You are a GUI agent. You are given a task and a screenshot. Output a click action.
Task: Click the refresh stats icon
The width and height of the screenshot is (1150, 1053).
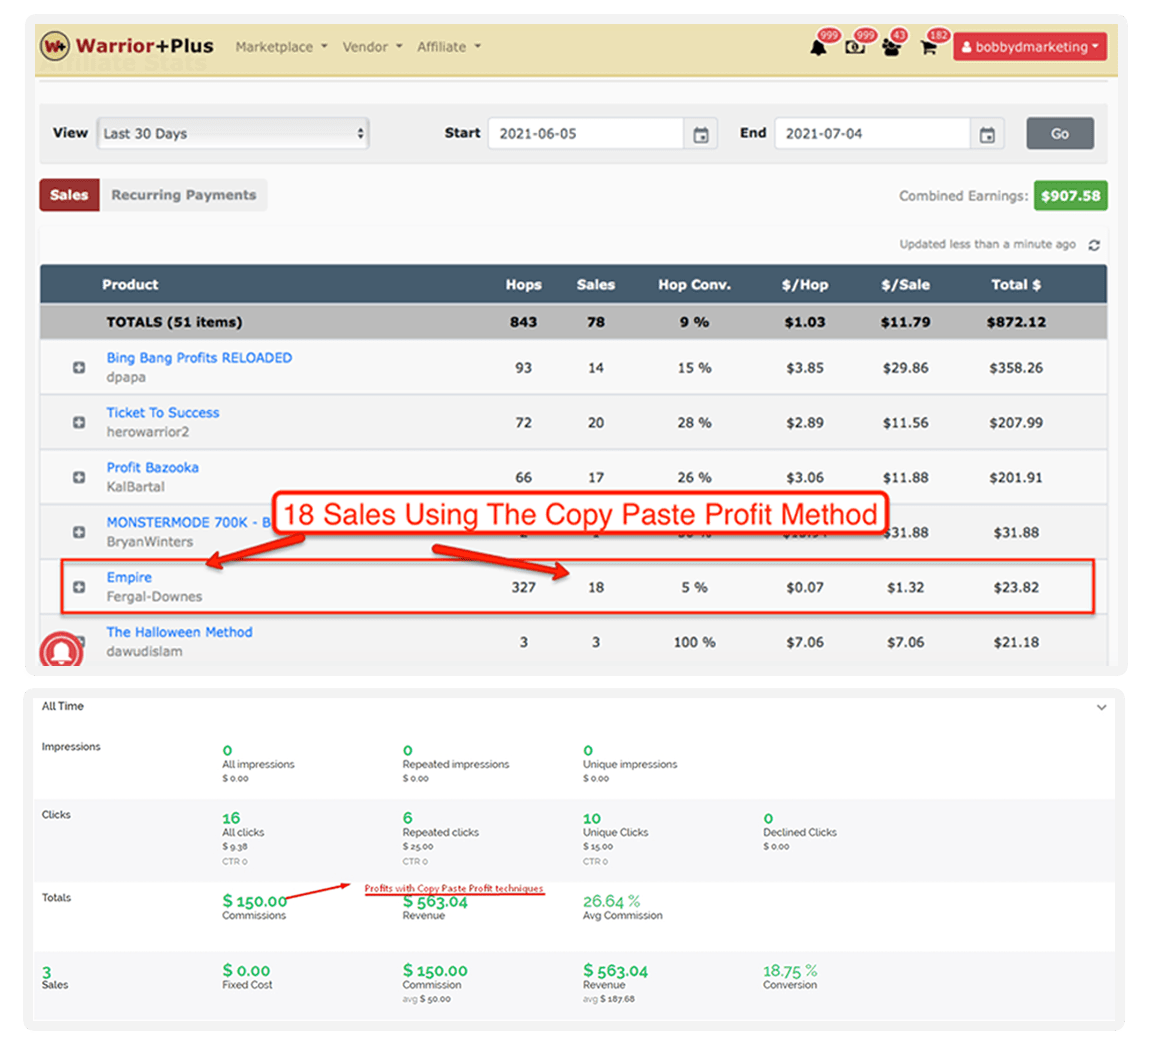(x=1094, y=245)
